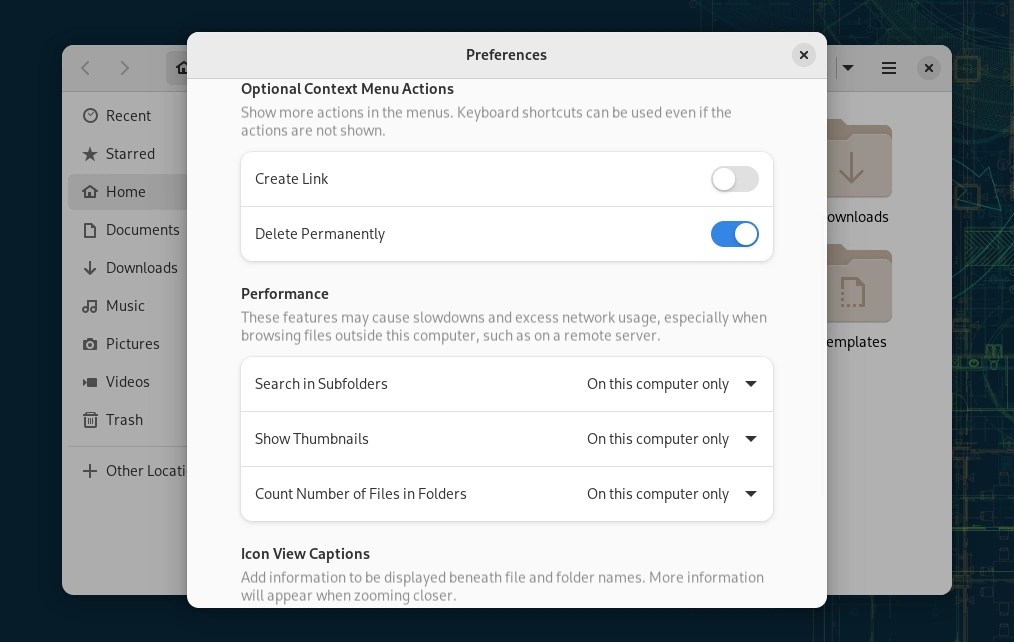The image size is (1014, 642).
Task: Open the Search in Subfolders dropdown
Action: [671, 384]
